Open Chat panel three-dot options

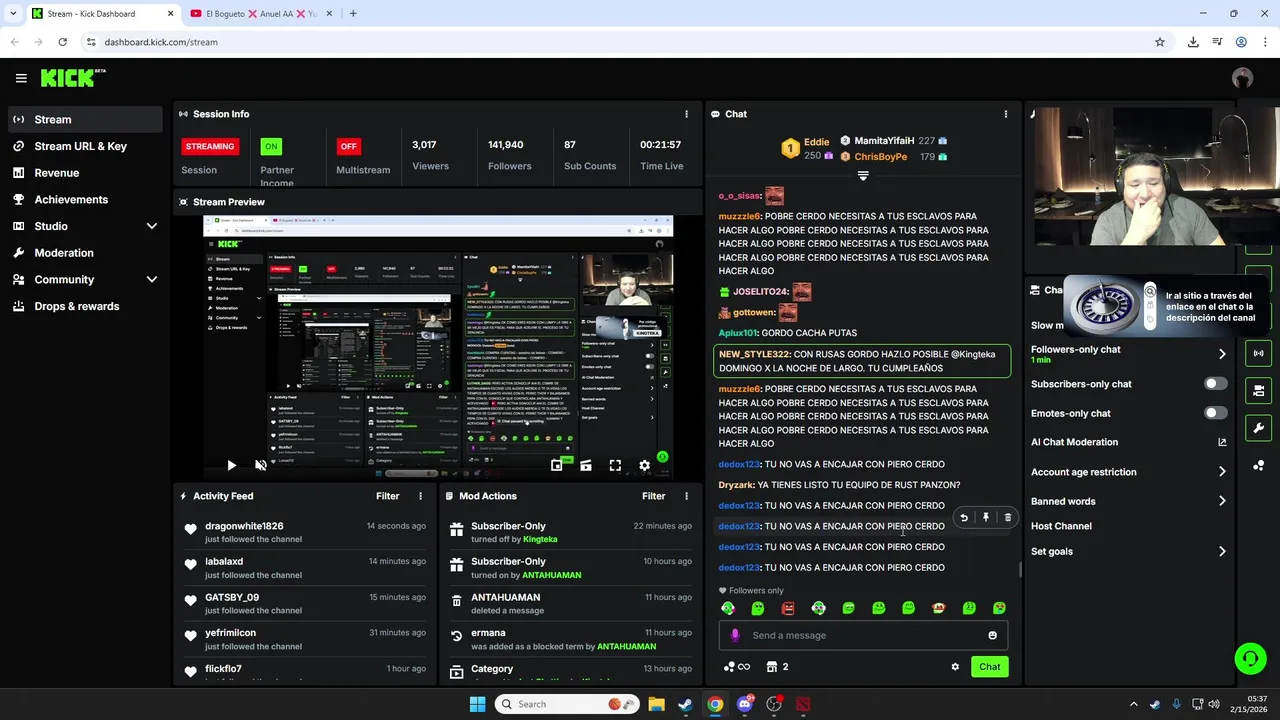(x=1006, y=114)
